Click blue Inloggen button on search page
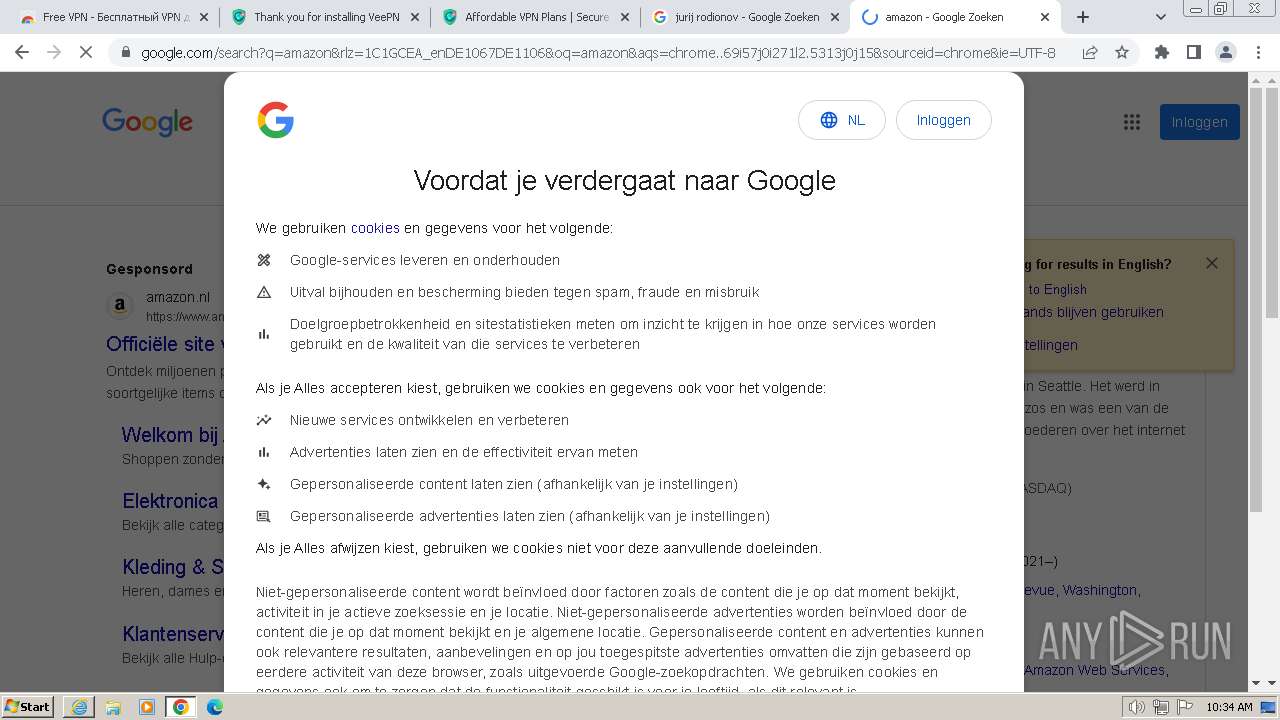Screen dimensions: 1280x720 point(1200,122)
